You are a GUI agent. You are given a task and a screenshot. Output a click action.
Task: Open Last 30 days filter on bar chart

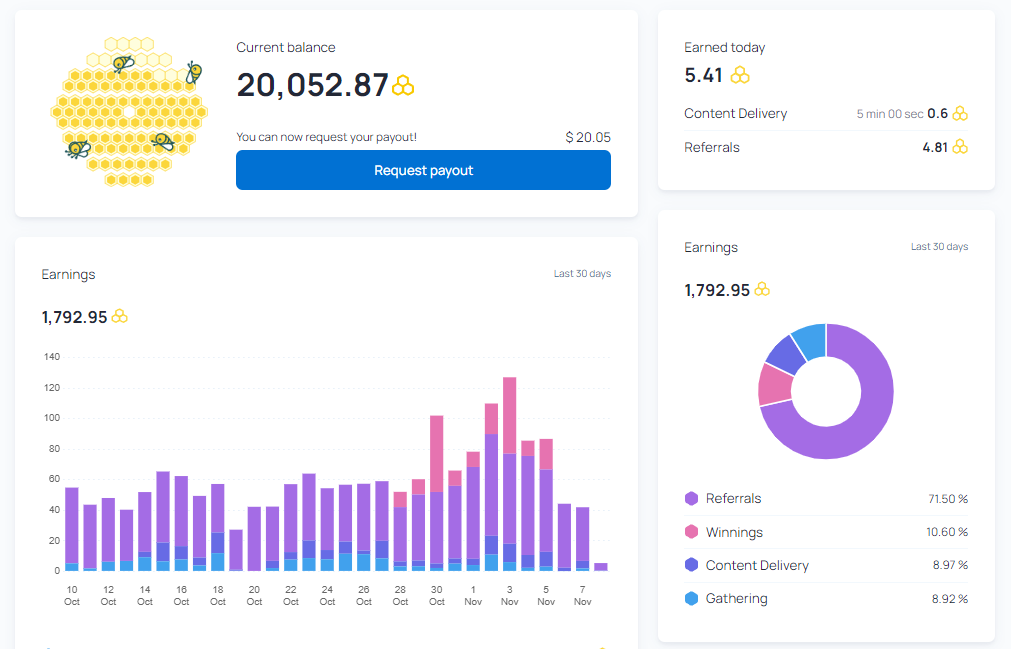coord(582,274)
